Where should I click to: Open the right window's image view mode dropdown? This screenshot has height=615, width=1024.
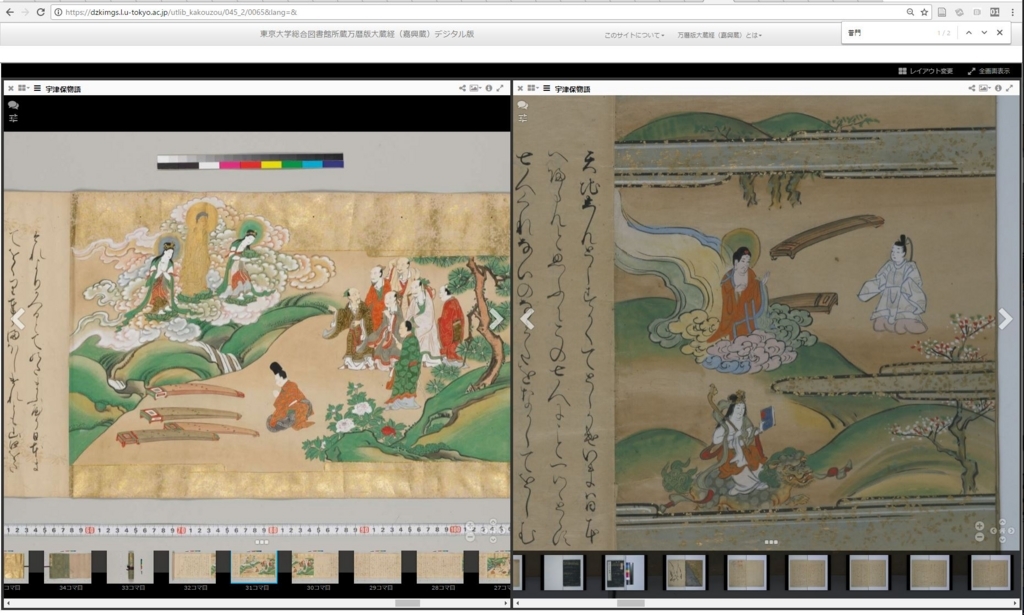(x=984, y=88)
